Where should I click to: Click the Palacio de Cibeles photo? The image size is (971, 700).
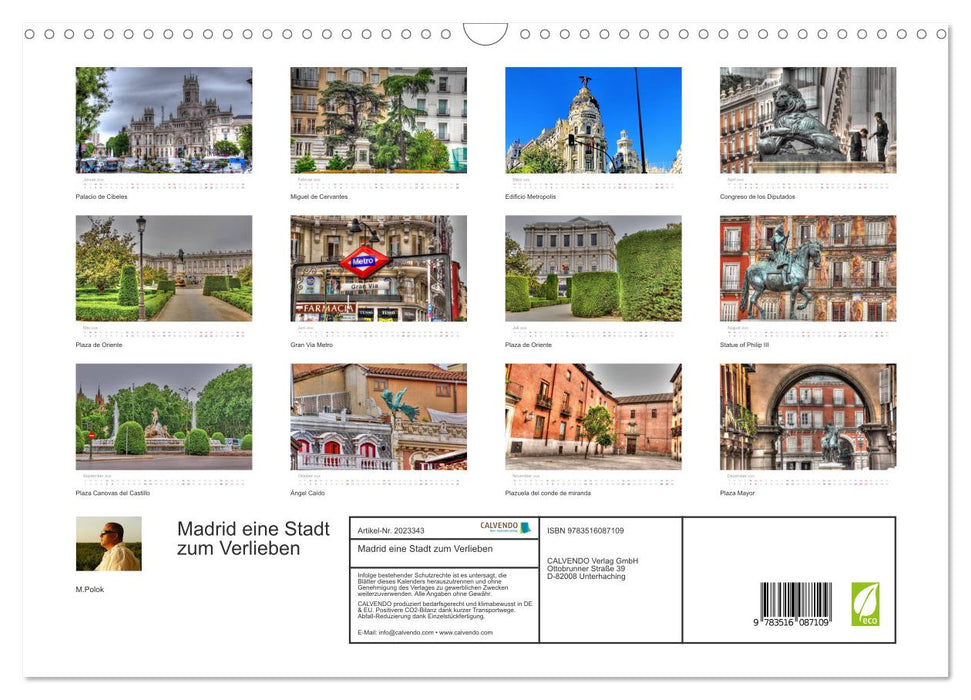(x=163, y=120)
